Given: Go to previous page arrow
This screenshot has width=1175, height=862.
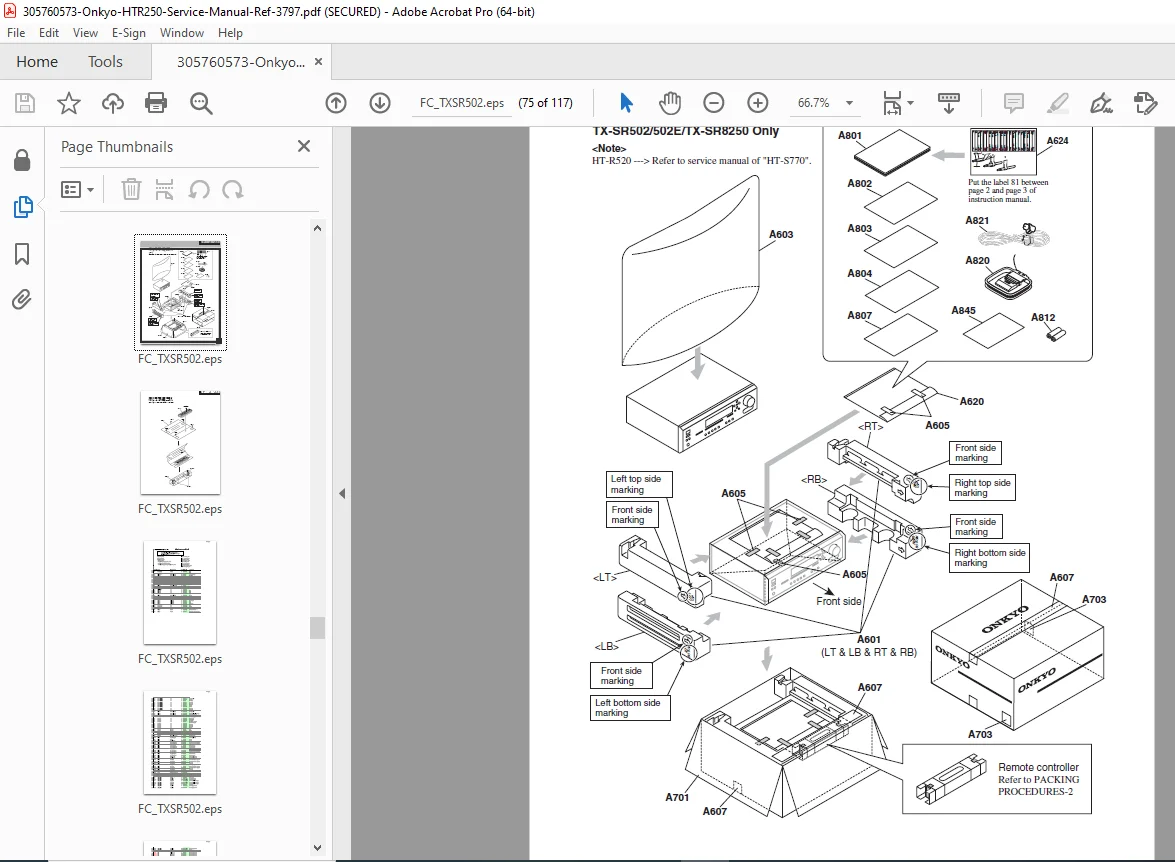Looking at the screenshot, I should pyautogui.click(x=336, y=103).
